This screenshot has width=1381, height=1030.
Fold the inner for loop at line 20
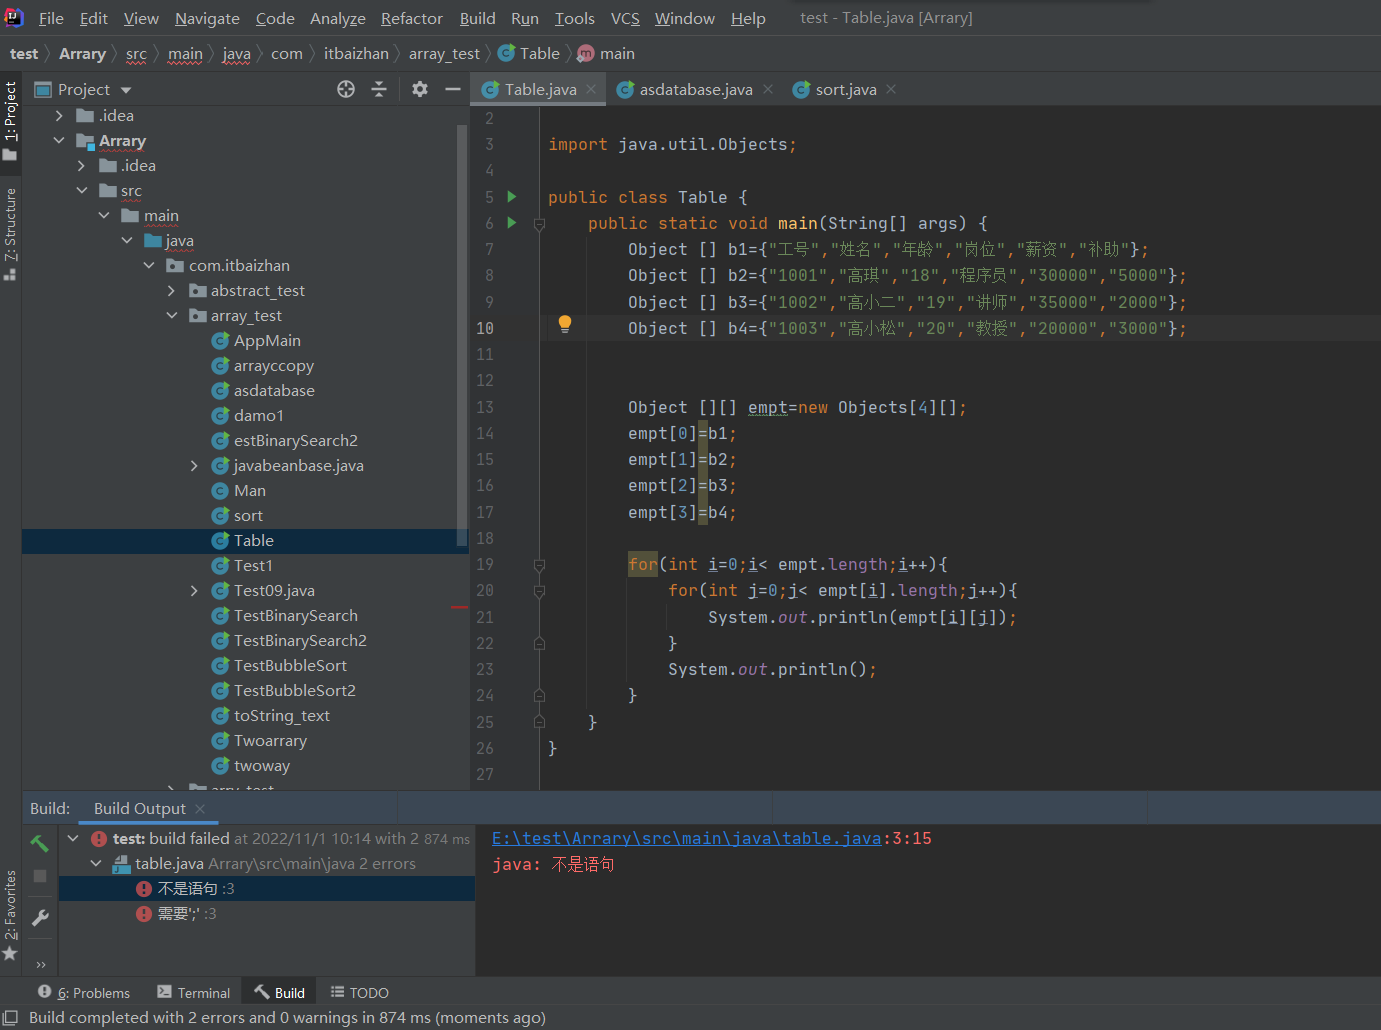539,591
